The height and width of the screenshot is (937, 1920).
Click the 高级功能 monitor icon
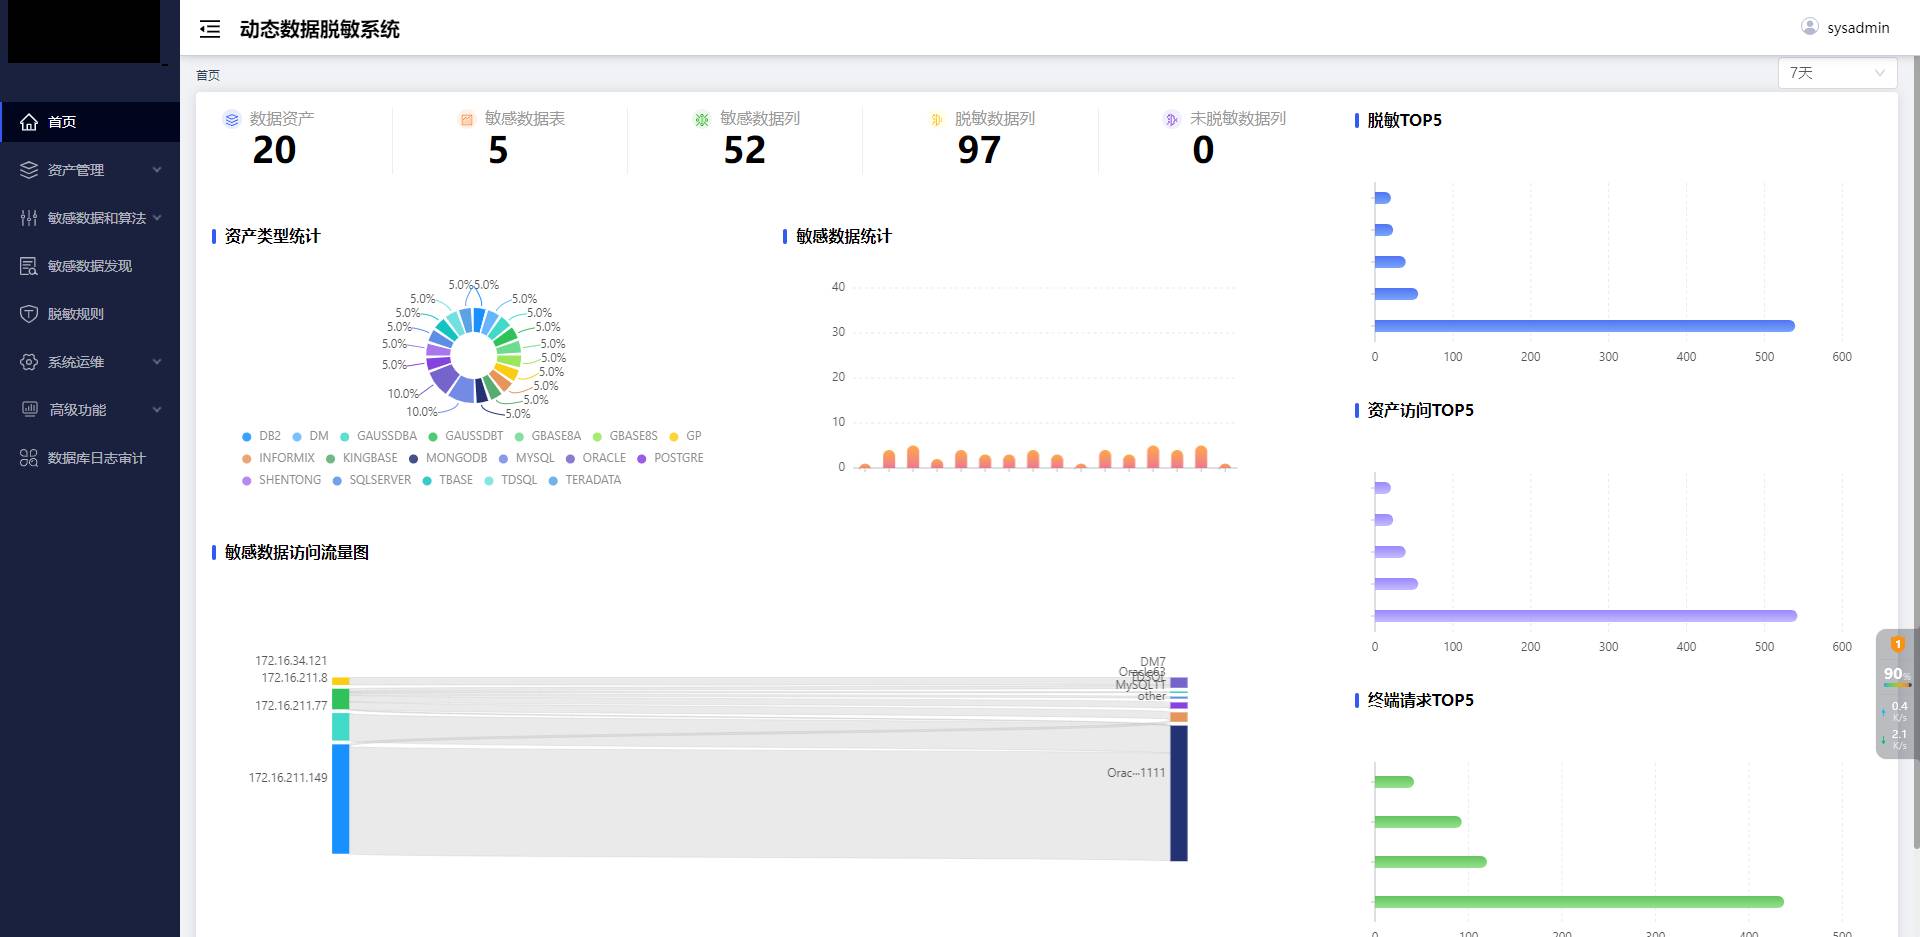pos(30,409)
